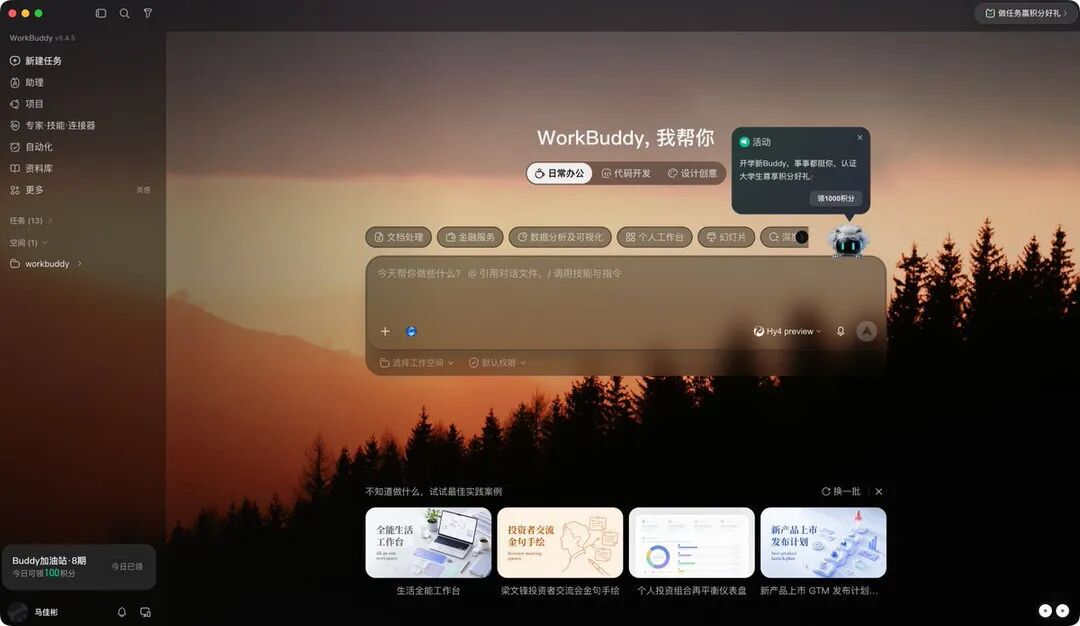The width and height of the screenshot is (1080, 626).
Task: Switch to the 设计创意 tab
Action: coord(692,174)
